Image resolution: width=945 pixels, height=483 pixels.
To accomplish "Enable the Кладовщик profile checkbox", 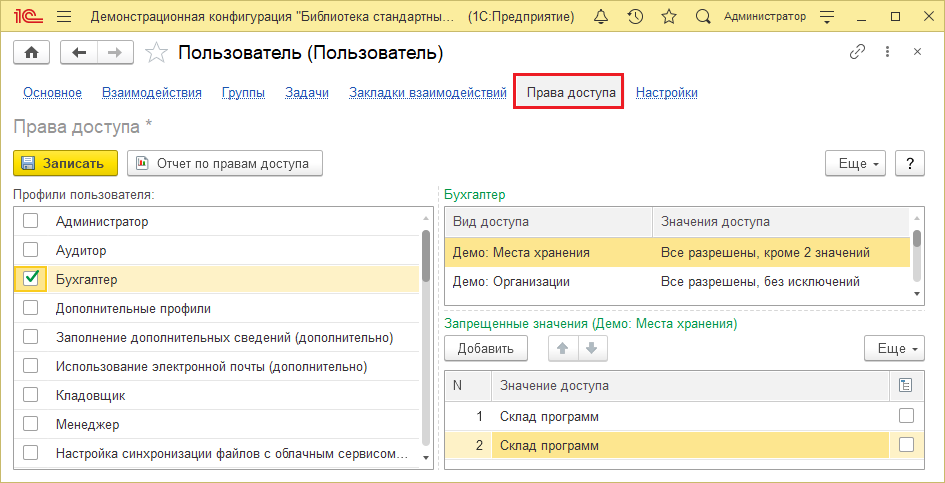I will tap(30, 394).
